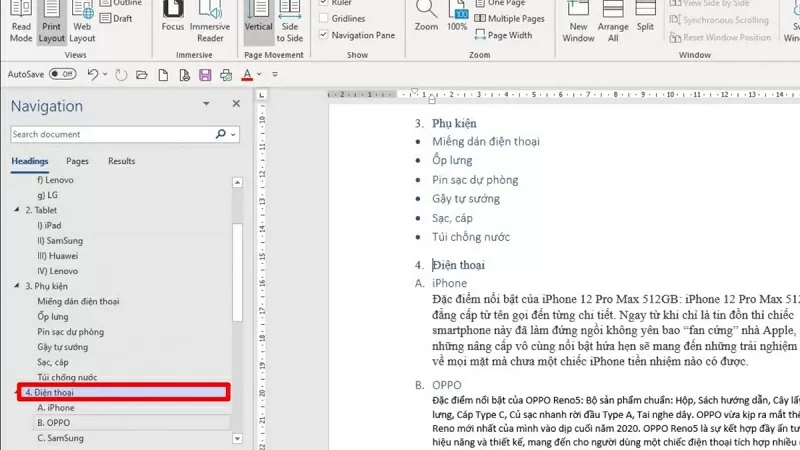
Task: Click Synchronous Scrolling
Action: click(x=719, y=20)
